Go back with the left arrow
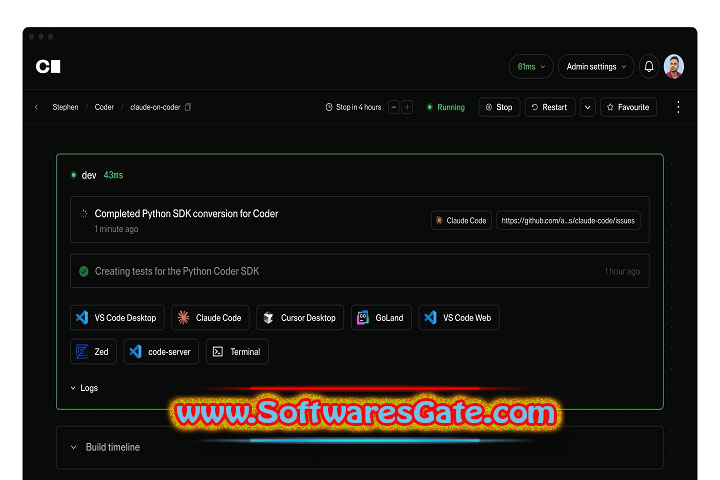Screen dimensions: 720x480 [x=36, y=107]
